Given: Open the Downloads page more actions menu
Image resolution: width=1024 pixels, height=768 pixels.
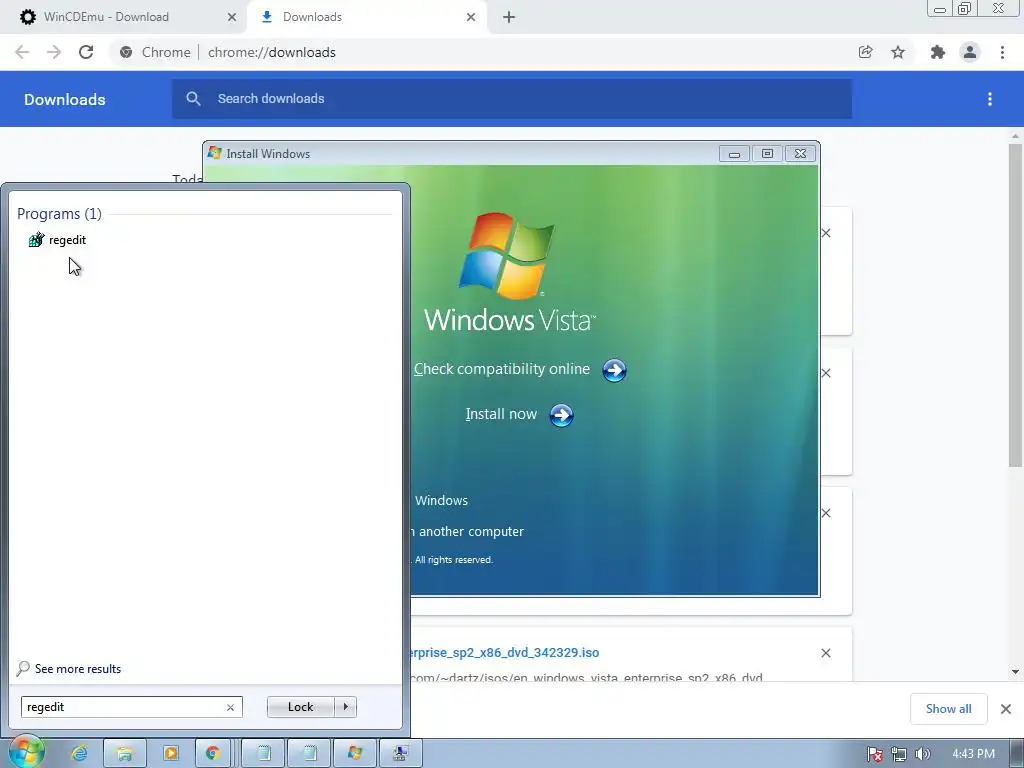Looking at the screenshot, I should (x=990, y=99).
